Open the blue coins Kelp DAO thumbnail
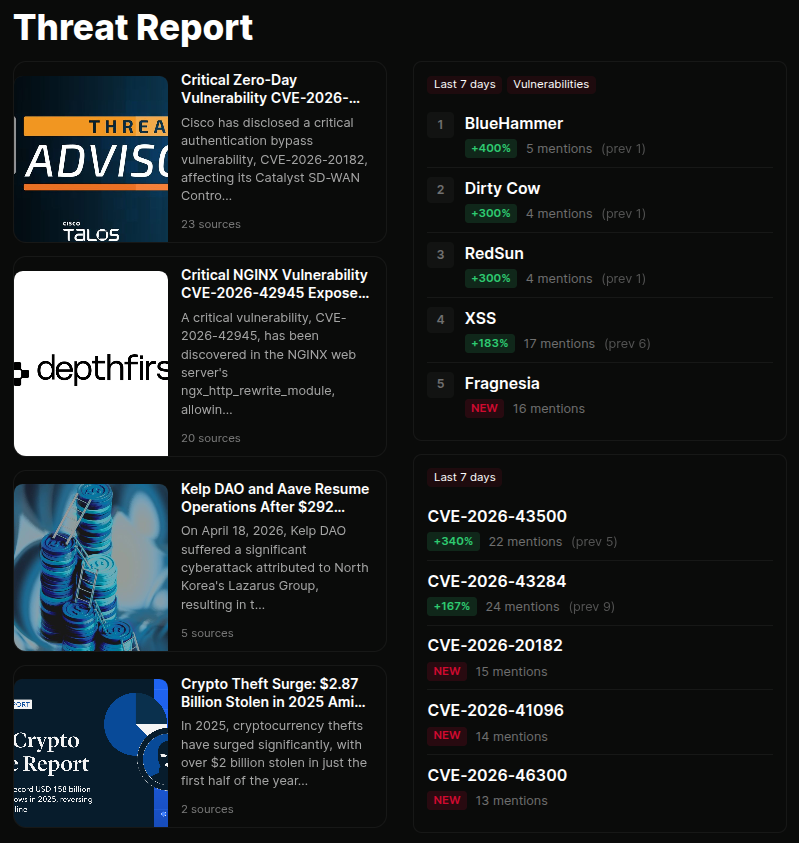 [91, 567]
